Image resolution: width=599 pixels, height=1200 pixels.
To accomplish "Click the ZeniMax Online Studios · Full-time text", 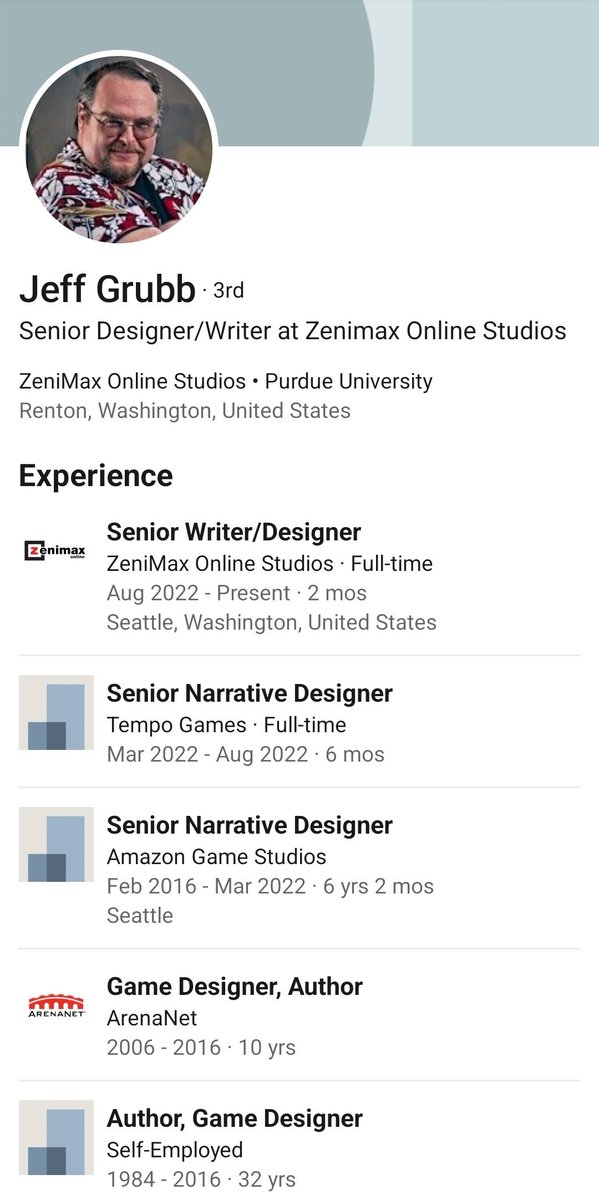I will click(x=270, y=563).
